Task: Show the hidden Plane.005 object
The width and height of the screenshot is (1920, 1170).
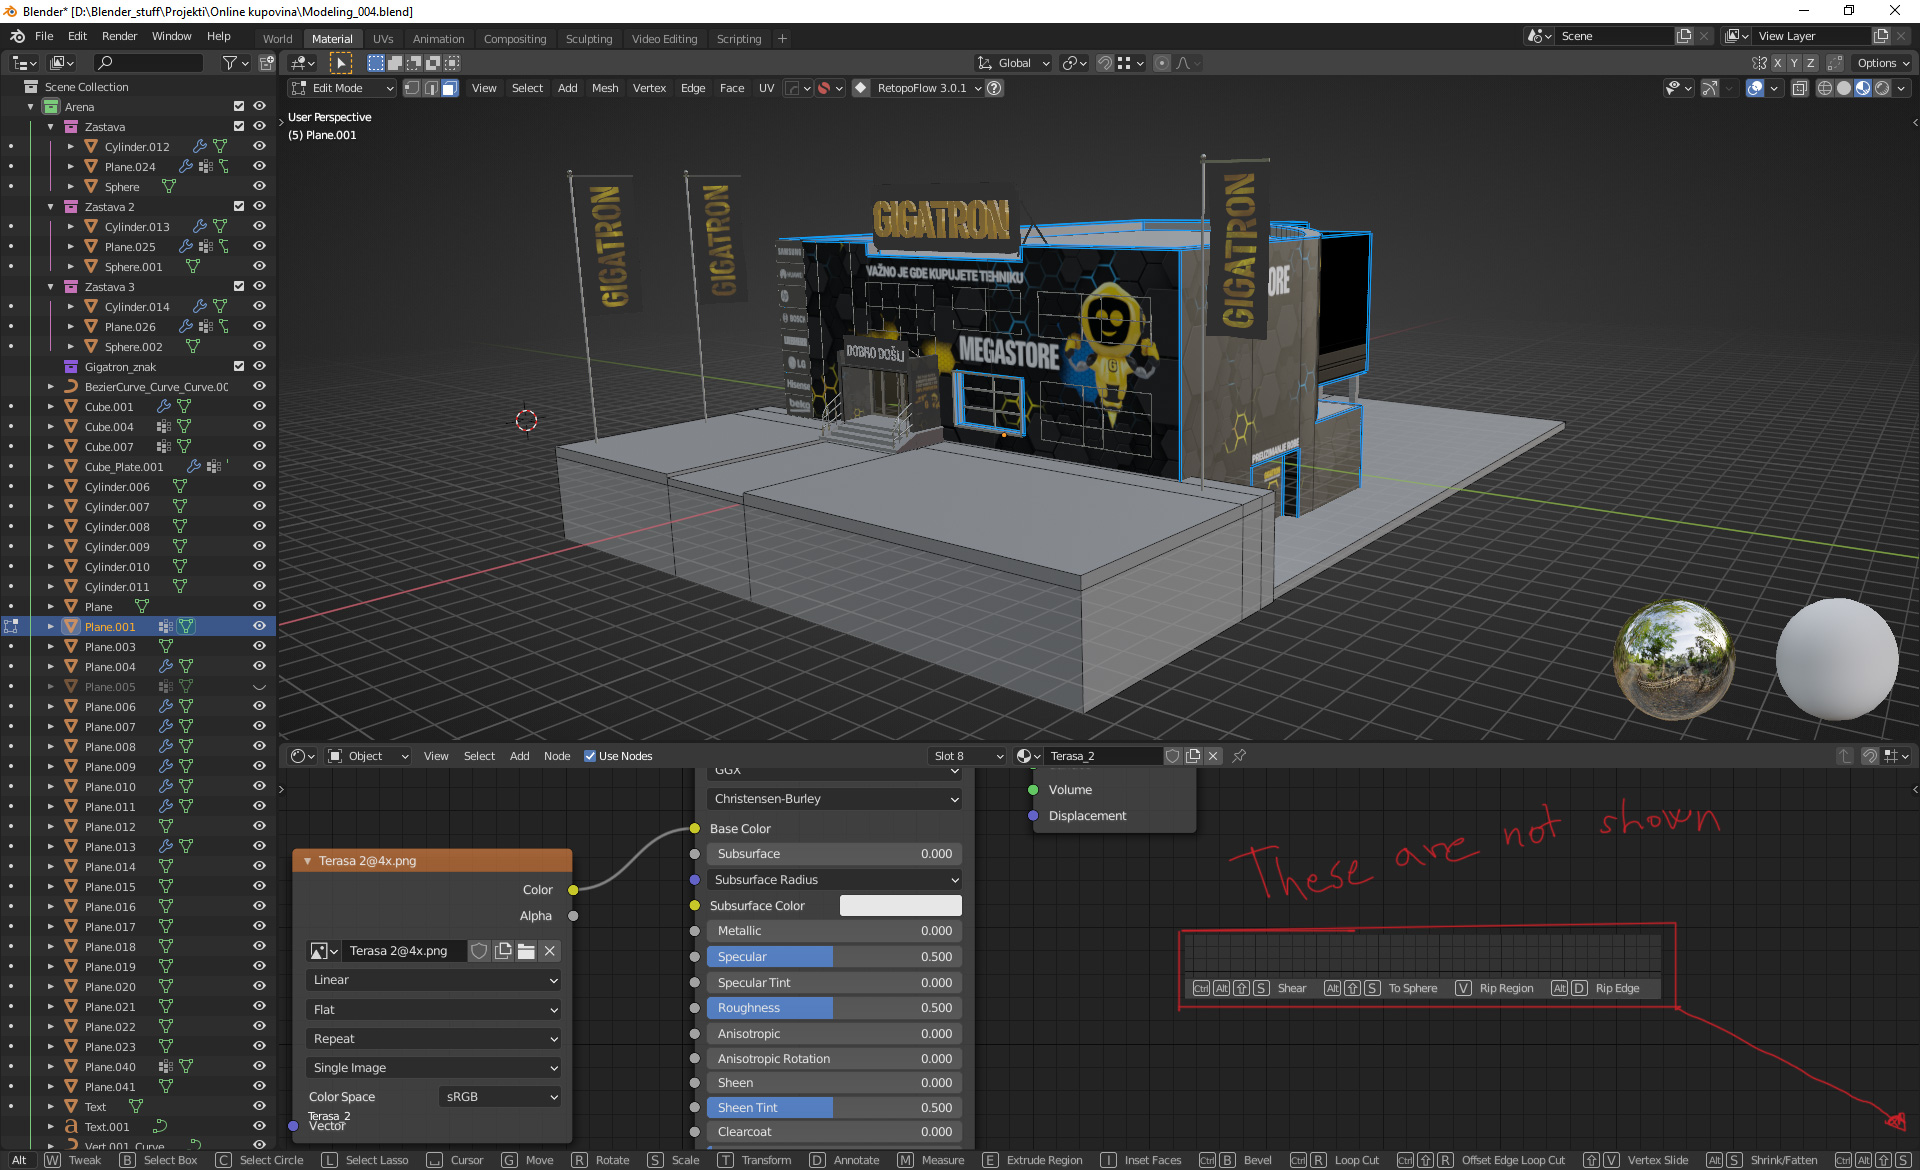Action: point(259,686)
